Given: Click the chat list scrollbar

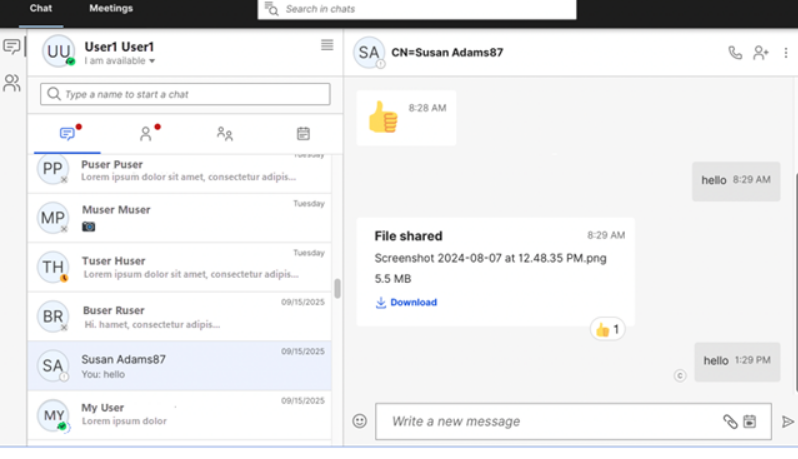Looking at the screenshot, I should [337, 289].
